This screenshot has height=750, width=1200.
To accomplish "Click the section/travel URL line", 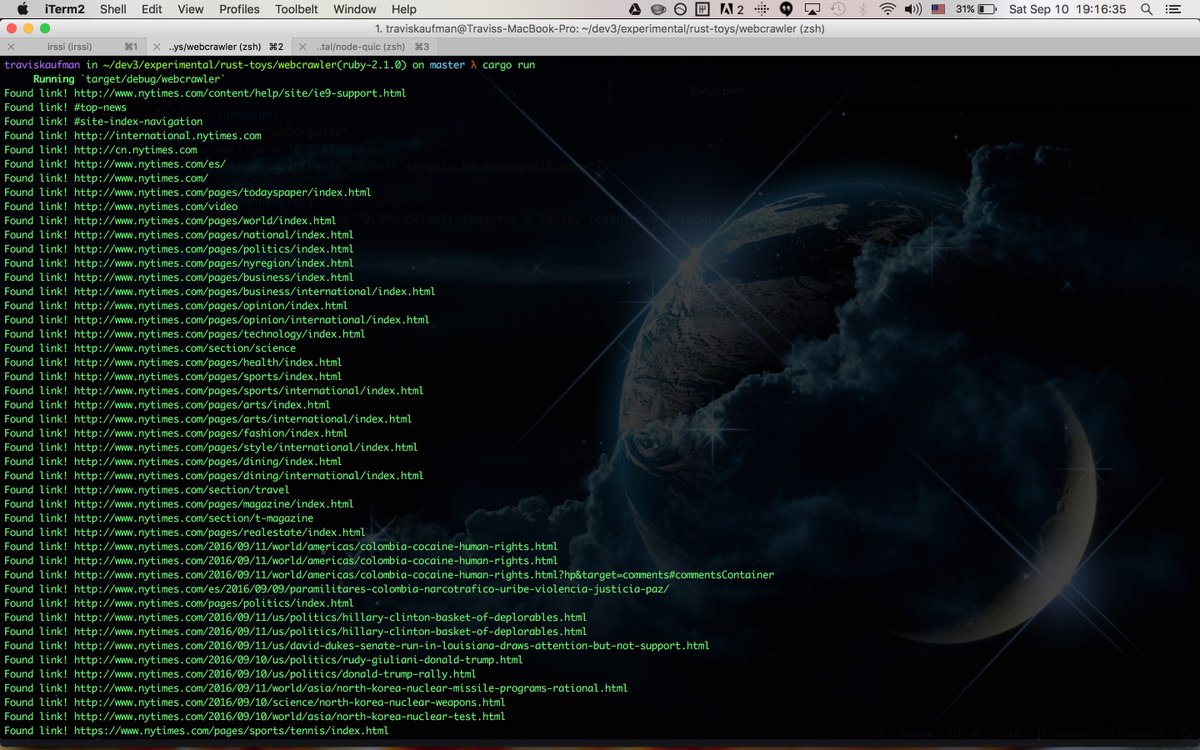I will 147,490.
